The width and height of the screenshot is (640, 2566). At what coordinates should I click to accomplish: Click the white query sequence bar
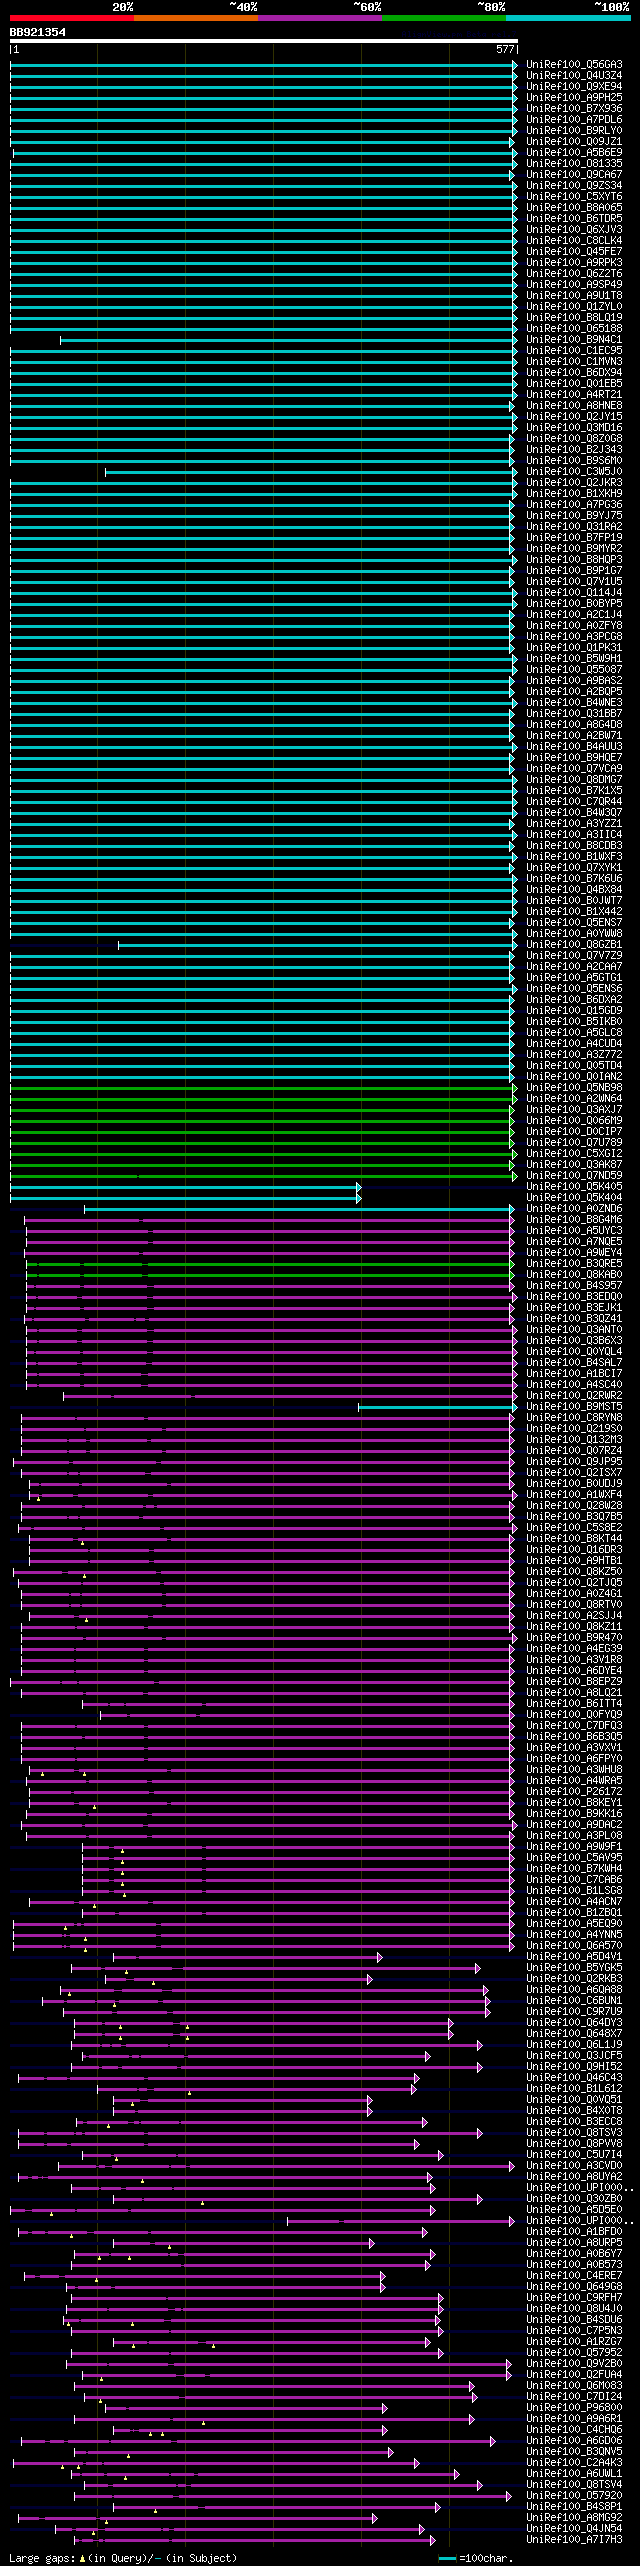point(264,42)
